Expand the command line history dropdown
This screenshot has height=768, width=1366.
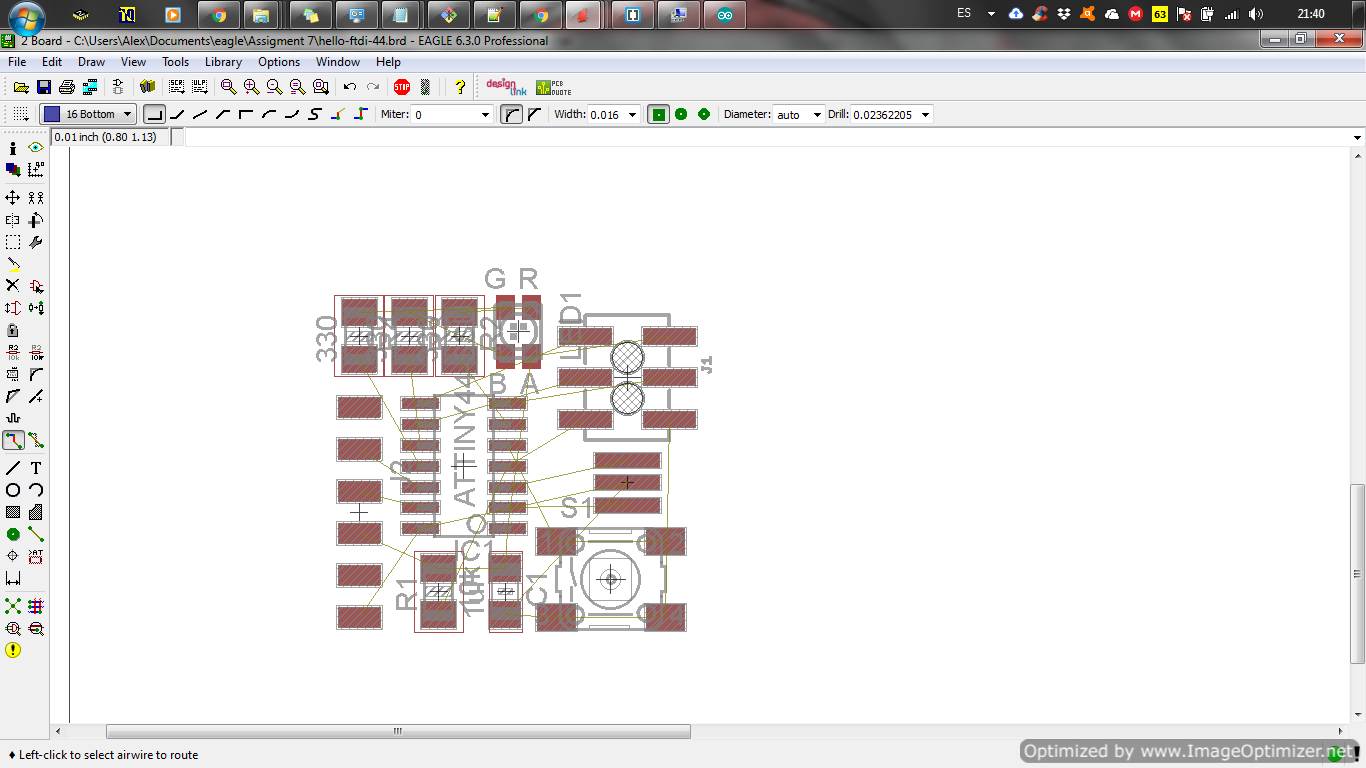click(1357, 137)
